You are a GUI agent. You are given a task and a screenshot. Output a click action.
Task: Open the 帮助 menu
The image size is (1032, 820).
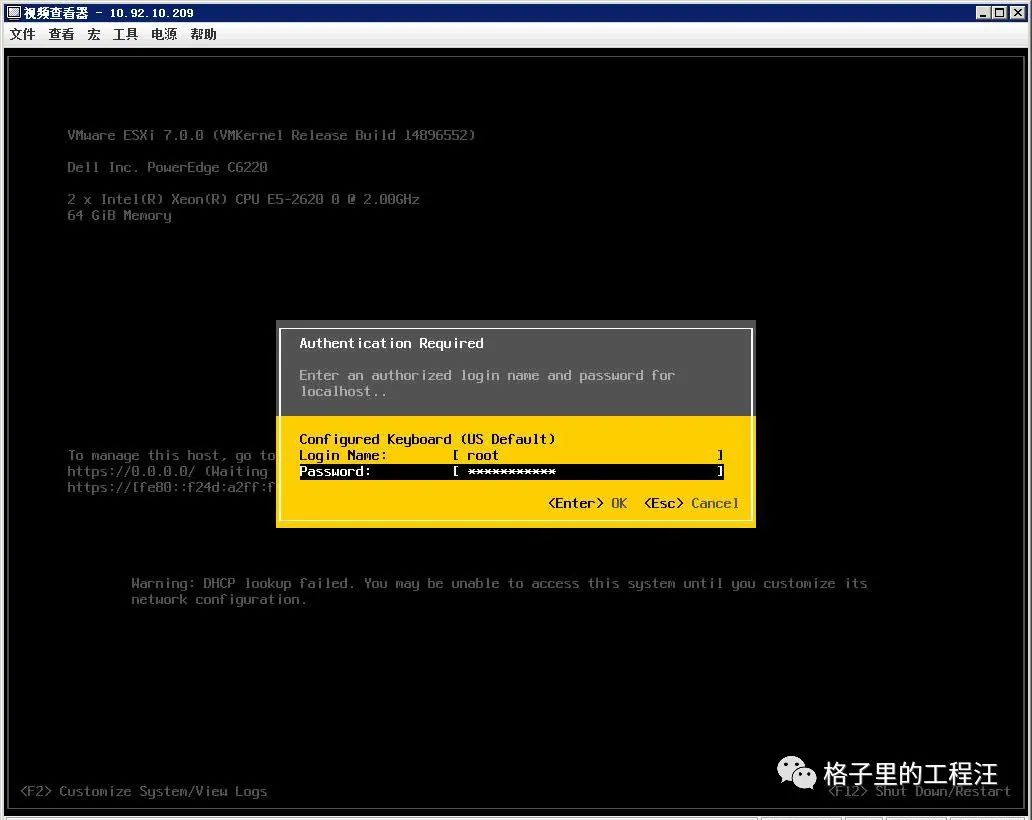coord(203,34)
